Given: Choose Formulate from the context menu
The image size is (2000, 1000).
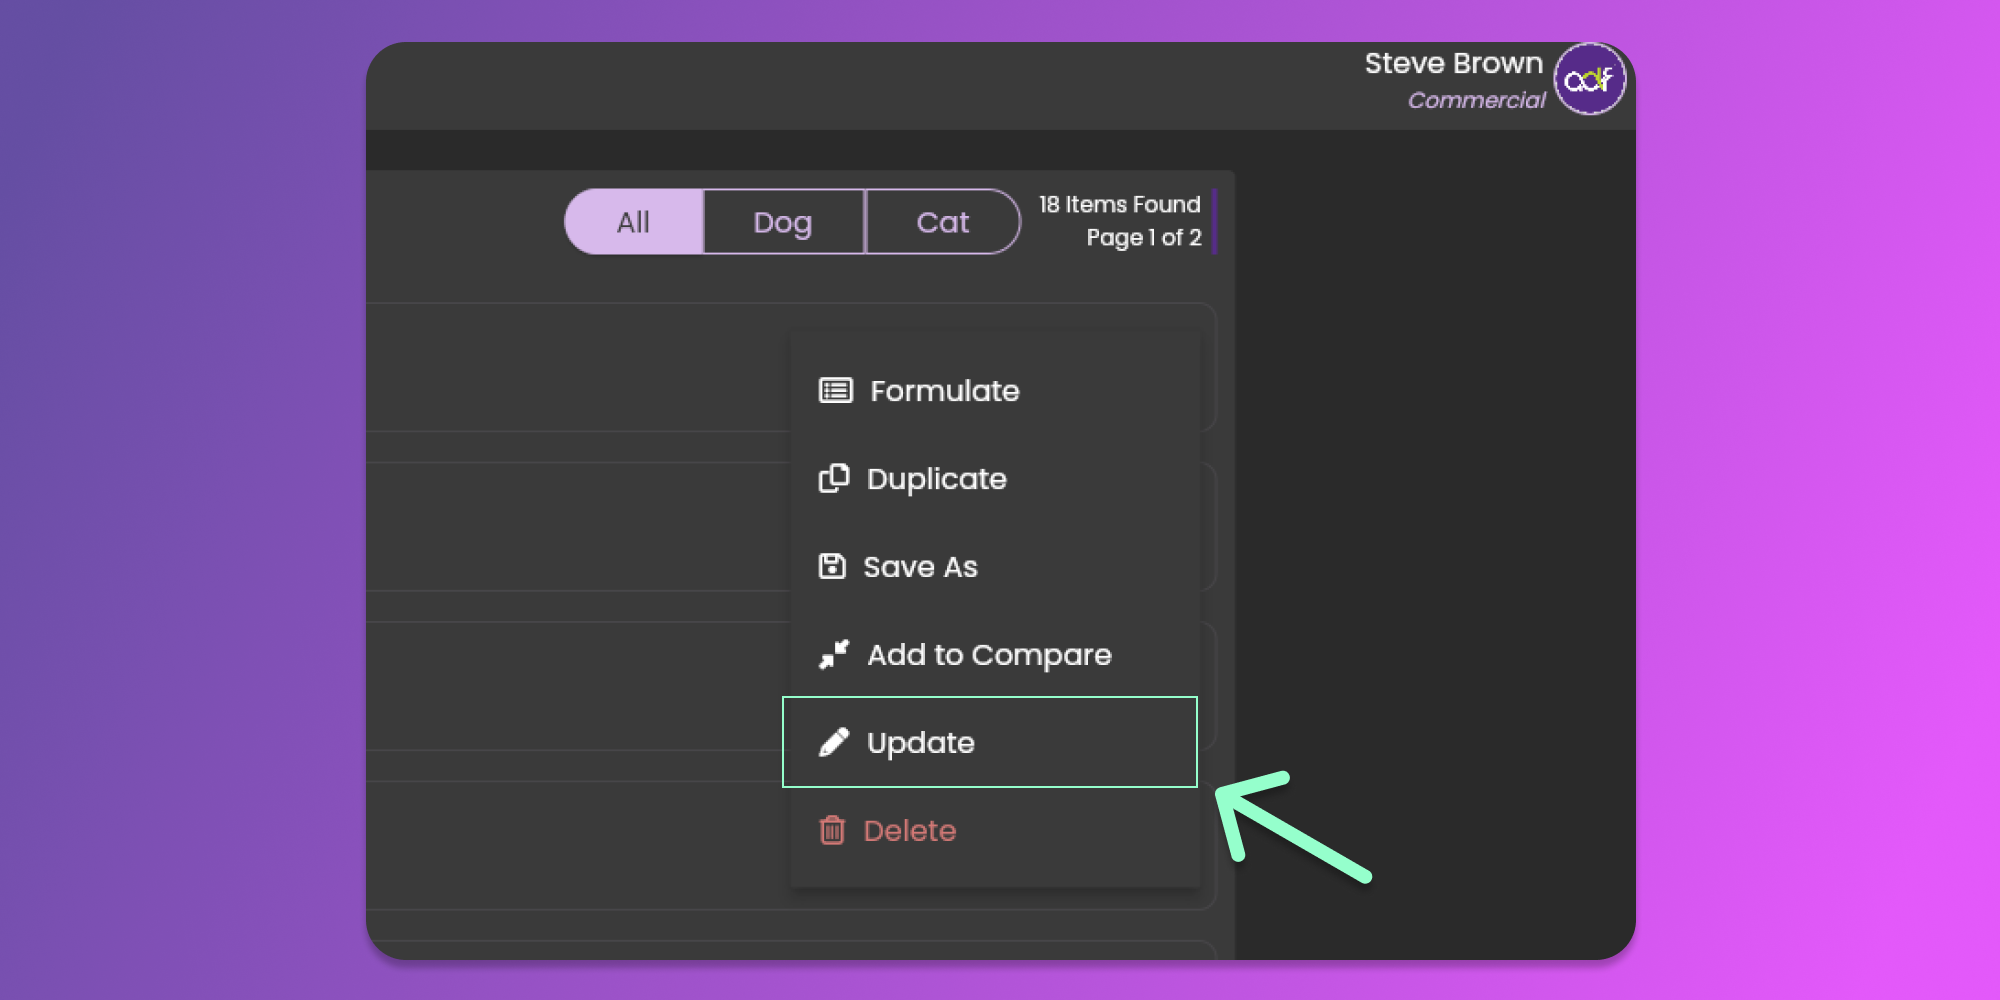Looking at the screenshot, I should 945,391.
